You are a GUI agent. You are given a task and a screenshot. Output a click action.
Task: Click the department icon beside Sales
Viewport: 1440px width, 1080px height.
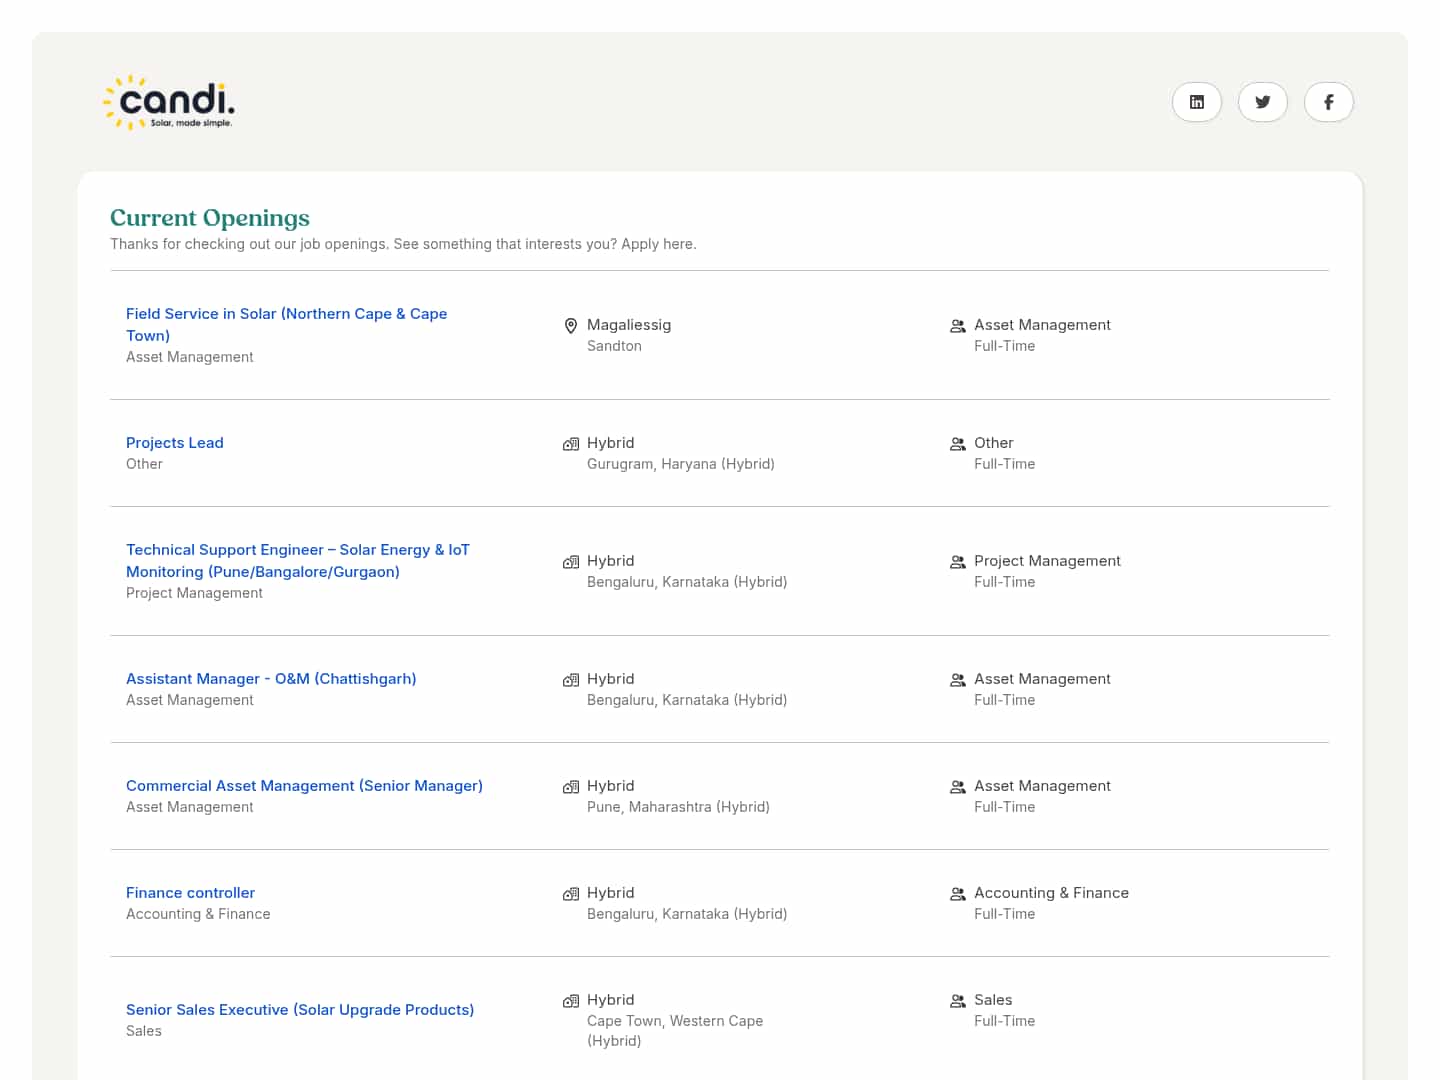[x=957, y=1001]
